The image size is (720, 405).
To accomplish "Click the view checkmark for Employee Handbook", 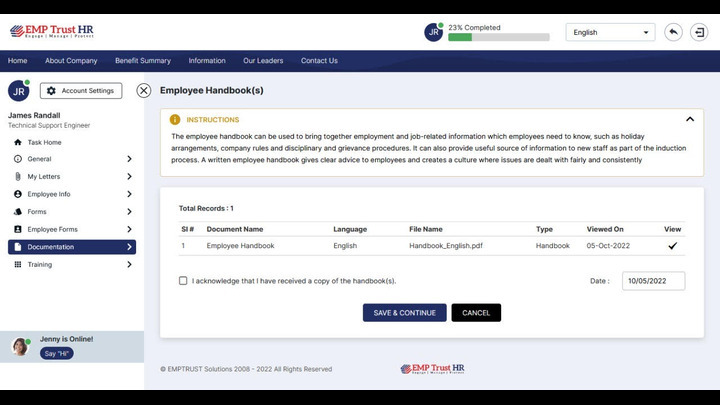I will (672, 246).
